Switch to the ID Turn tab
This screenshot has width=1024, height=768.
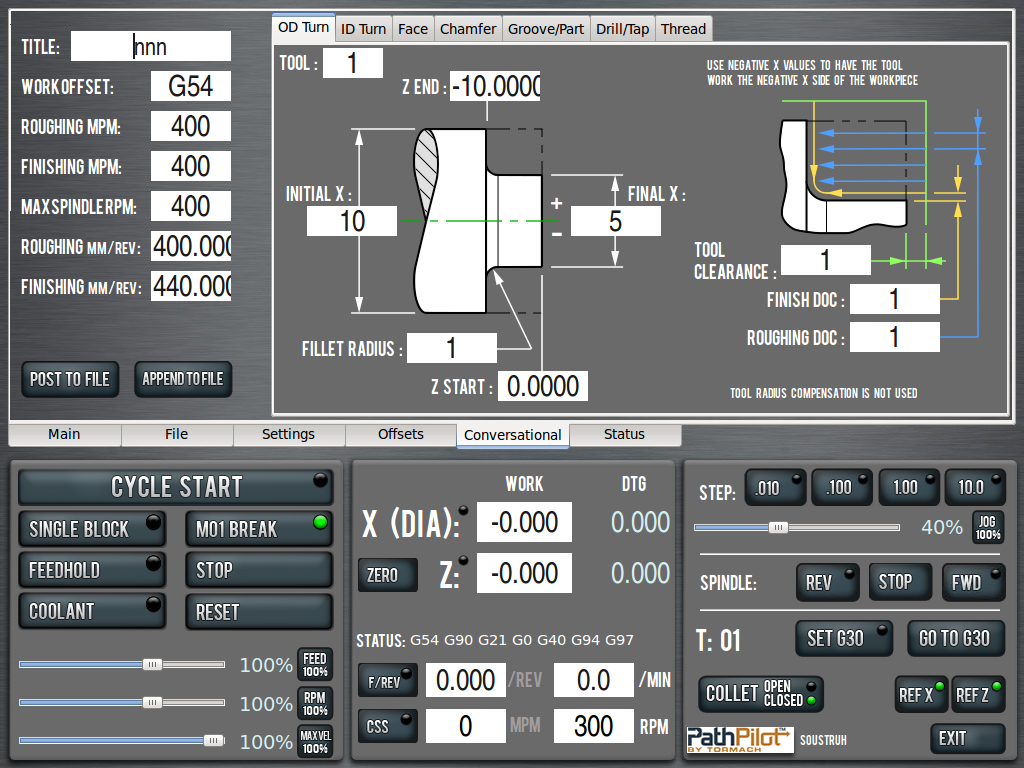363,29
